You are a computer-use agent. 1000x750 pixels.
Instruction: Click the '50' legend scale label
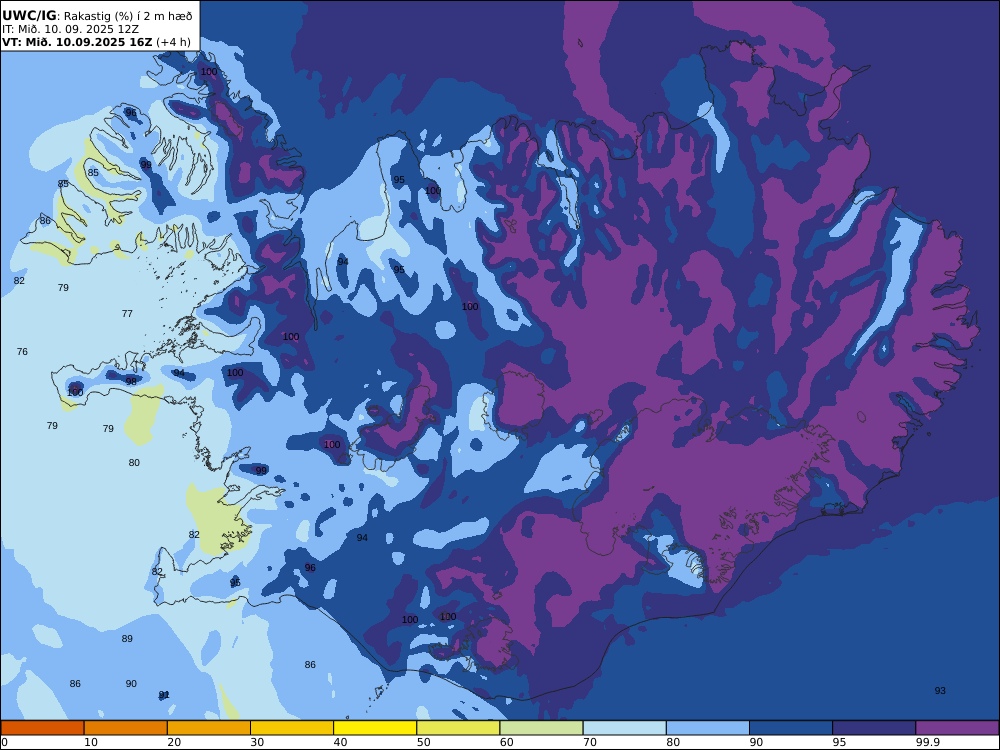pyautogui.click(x=423, y=742)
